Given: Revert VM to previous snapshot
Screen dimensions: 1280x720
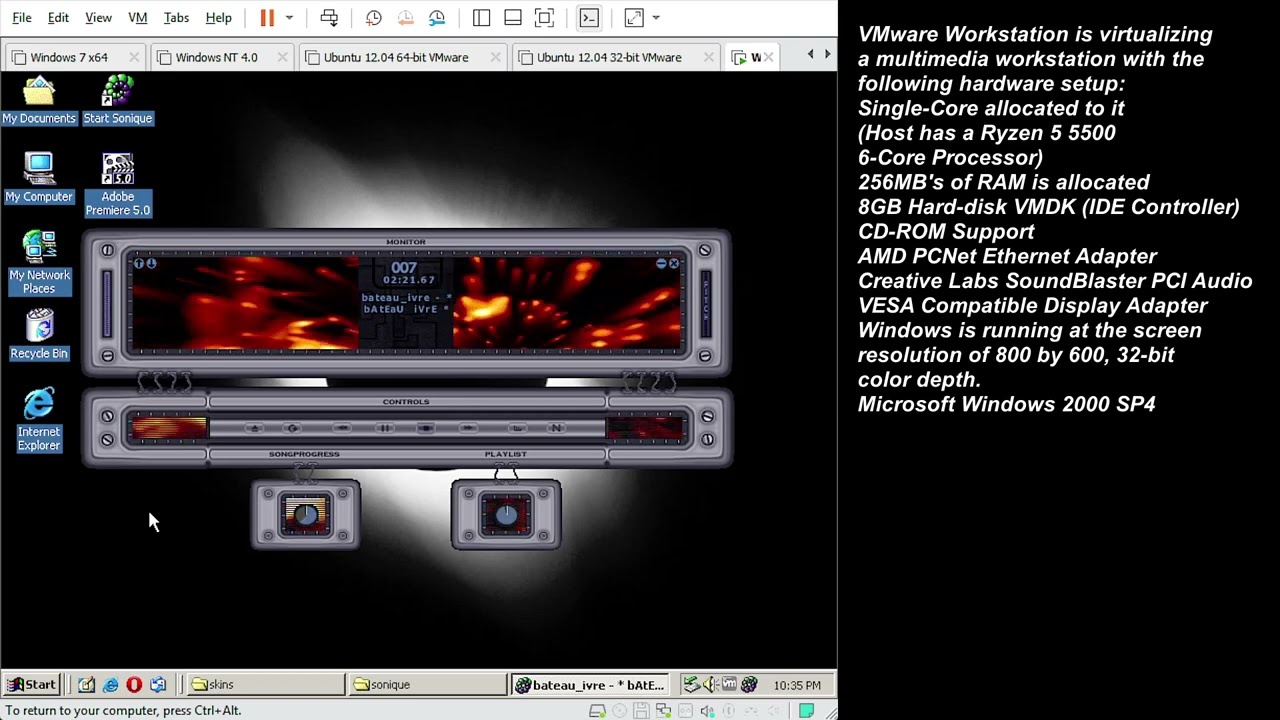Looking at the screenshot, I should tap(405, 18).
